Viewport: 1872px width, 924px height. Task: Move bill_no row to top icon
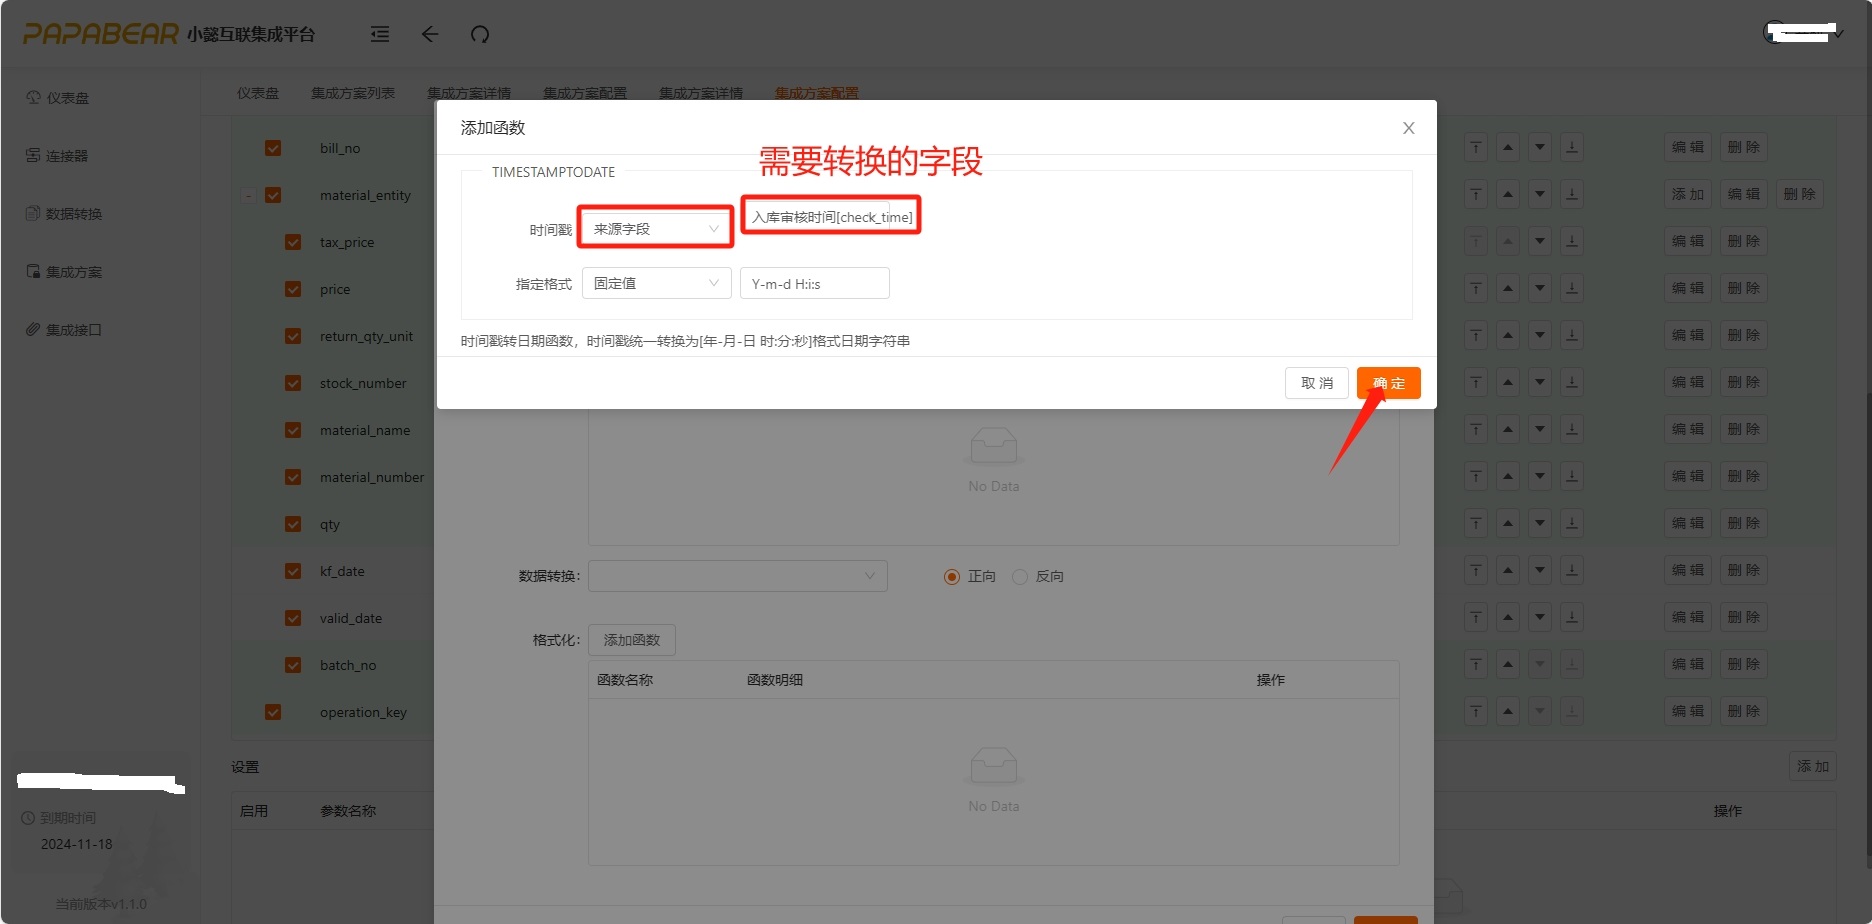pos(1476,148)
